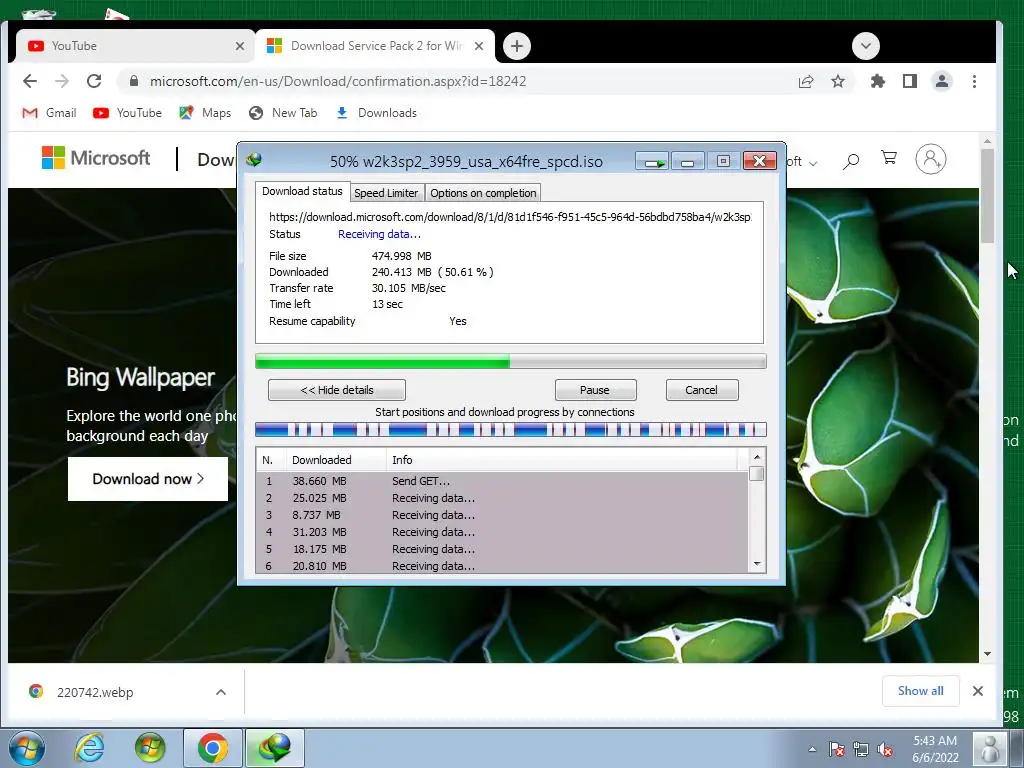Image resolution: width=1024 pixels, height=768 pixels.
Task: Open the Maps bookmark
Action: click(x=205, y=113)
